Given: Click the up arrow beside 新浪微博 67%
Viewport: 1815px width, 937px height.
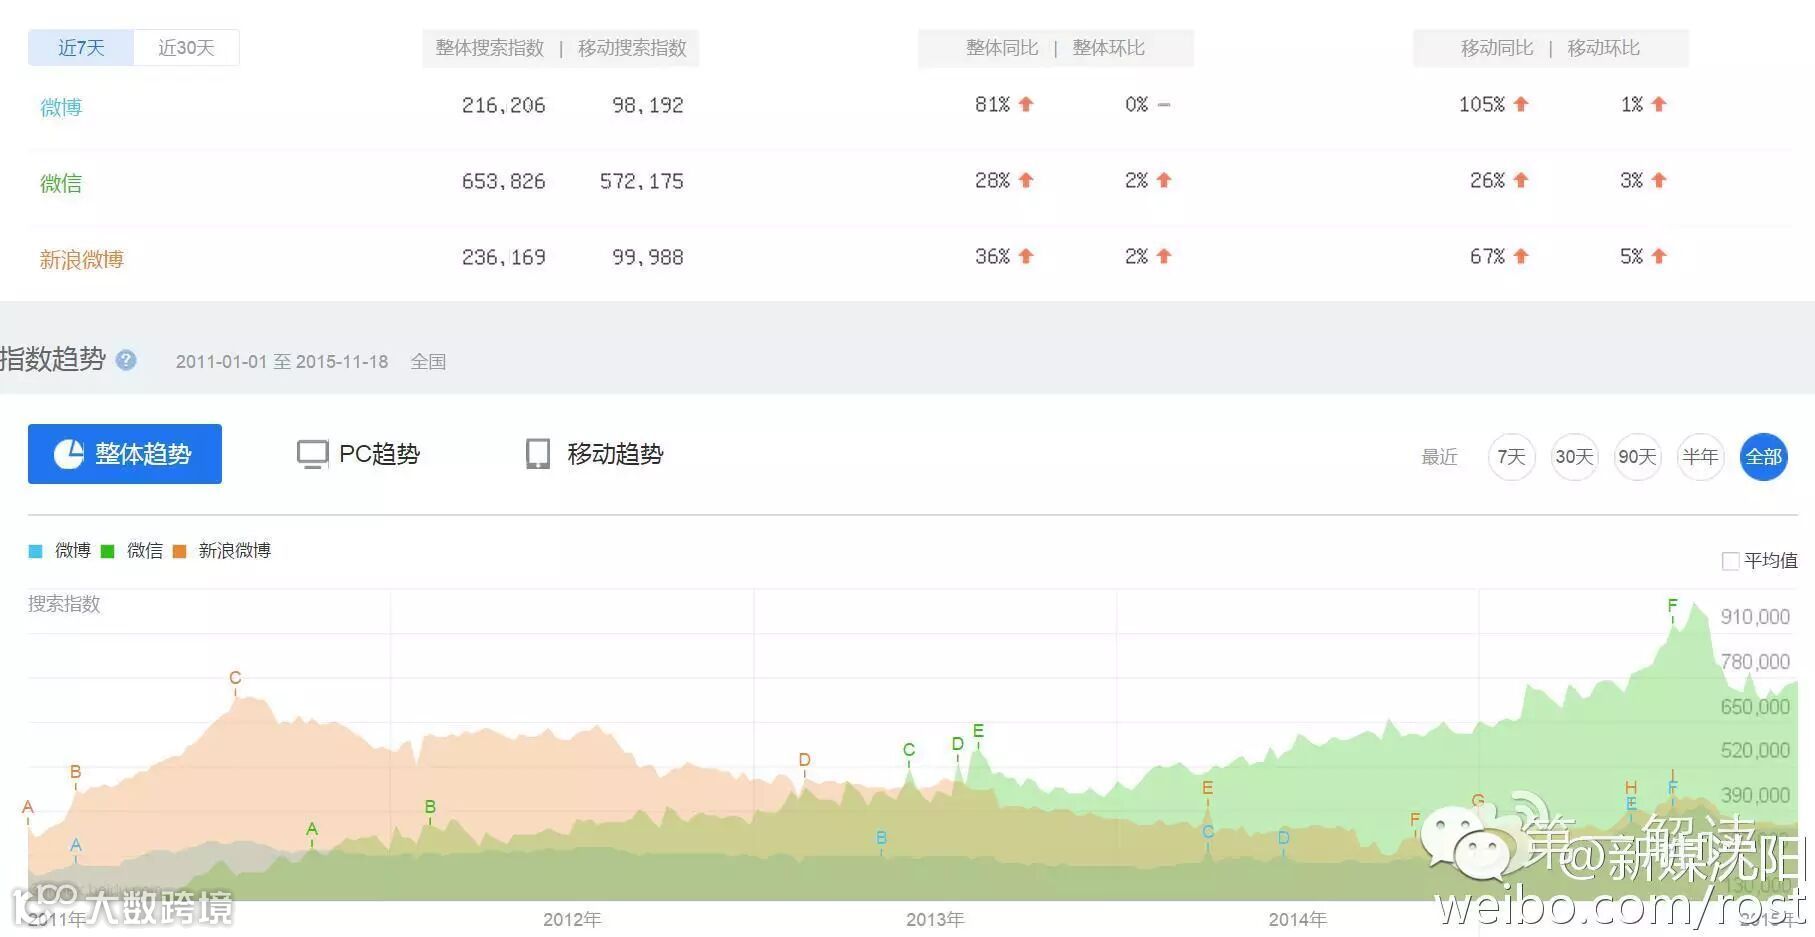Looking at the screenshot, I should pos(1521,256).
